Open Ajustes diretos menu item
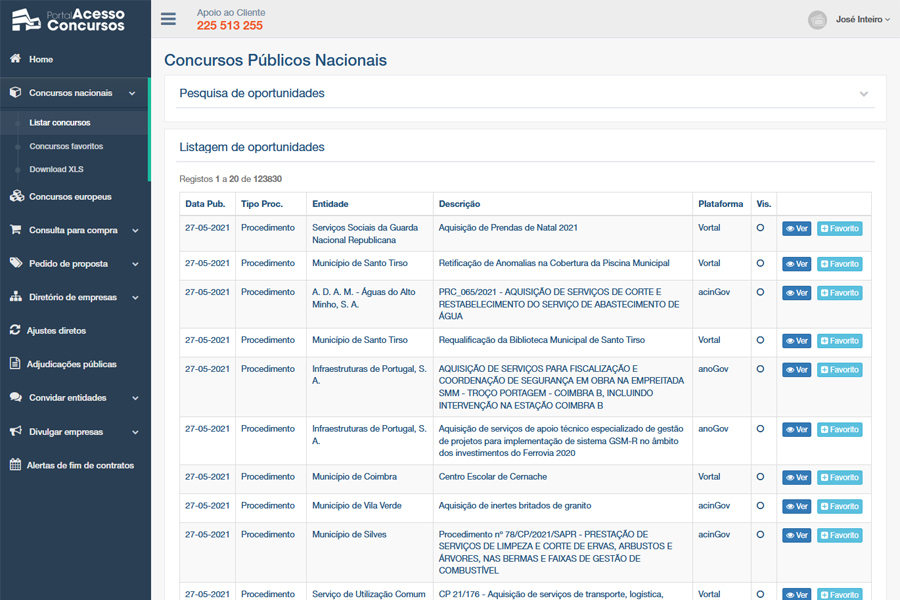The height and width of the screenshot is (600, 900). [x=56, y=331]
